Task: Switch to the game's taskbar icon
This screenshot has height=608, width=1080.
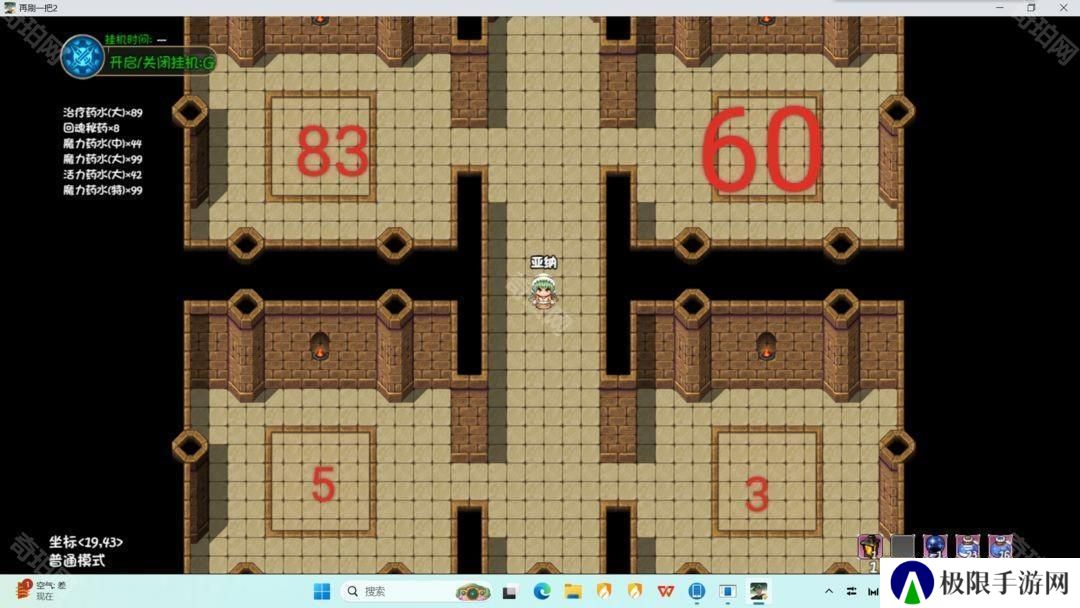Action: click(x=758, y=591)
